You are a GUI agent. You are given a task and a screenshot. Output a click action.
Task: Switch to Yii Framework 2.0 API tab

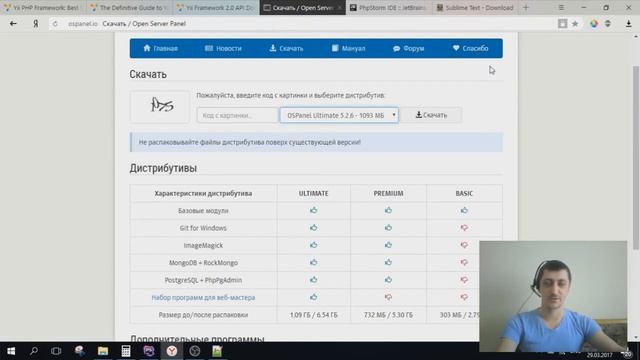coord(216,7)
